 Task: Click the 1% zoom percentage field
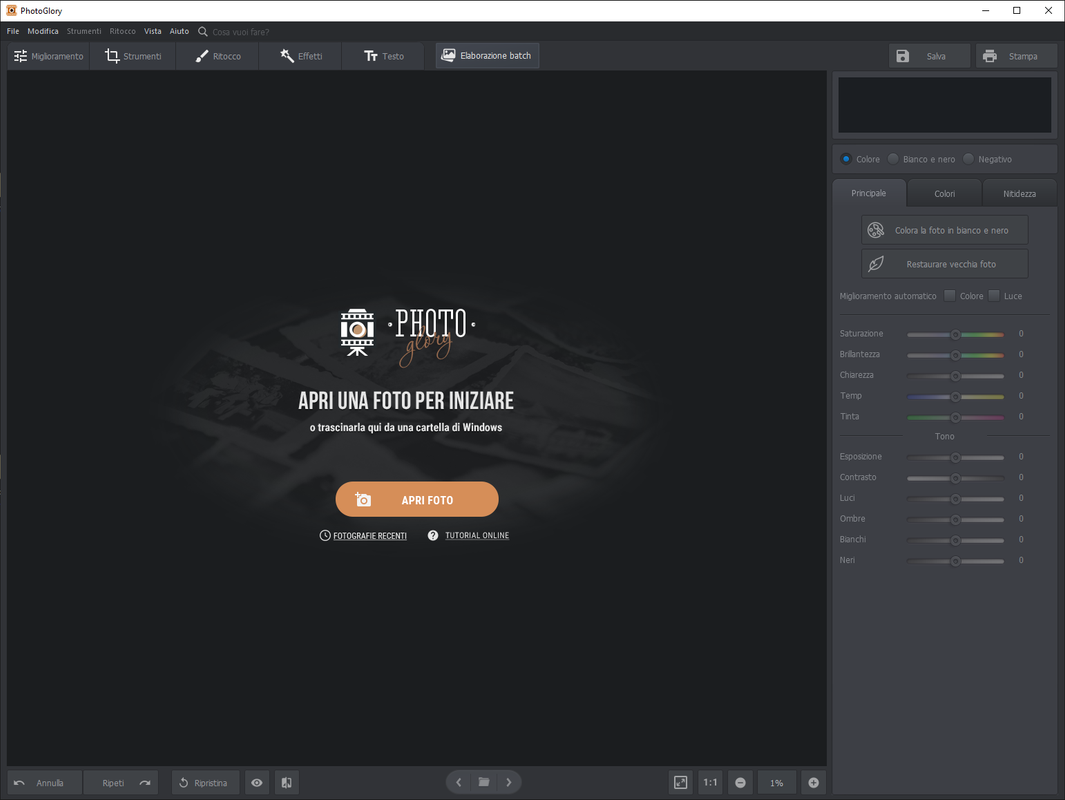tap(777, 783)
